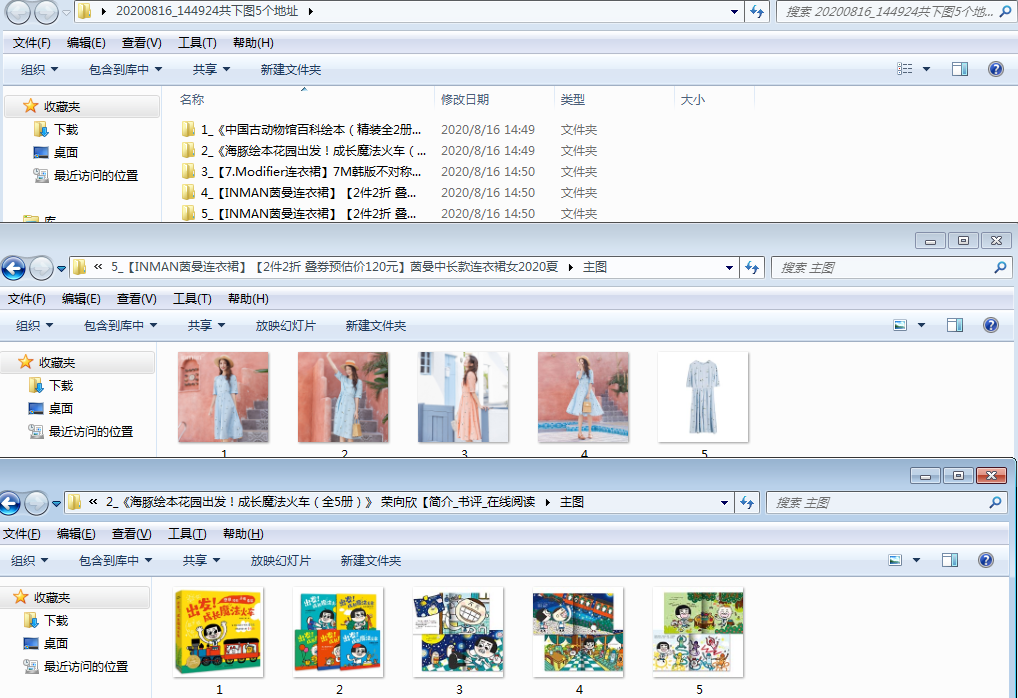
Task: Select the white-background dress thumbnail 5
Action: click(703, 397)
